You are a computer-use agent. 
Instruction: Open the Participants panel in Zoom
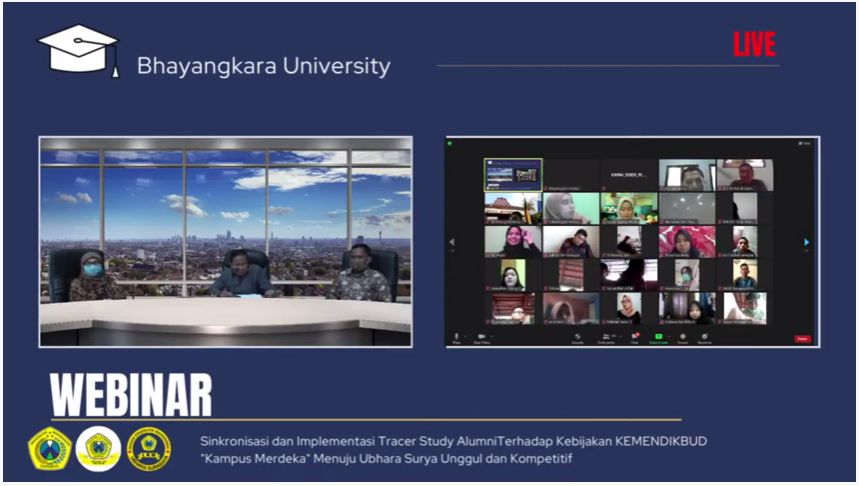click(606, 338)
